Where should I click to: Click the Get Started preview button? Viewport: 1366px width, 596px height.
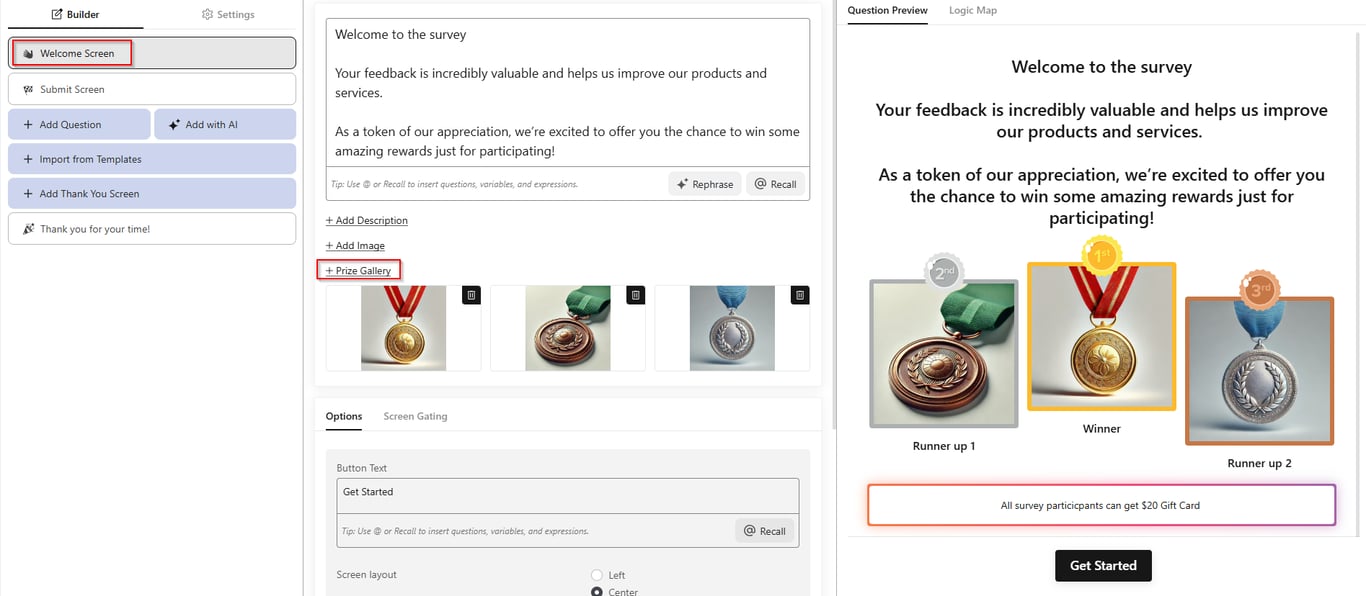[x=1103, y=565]
